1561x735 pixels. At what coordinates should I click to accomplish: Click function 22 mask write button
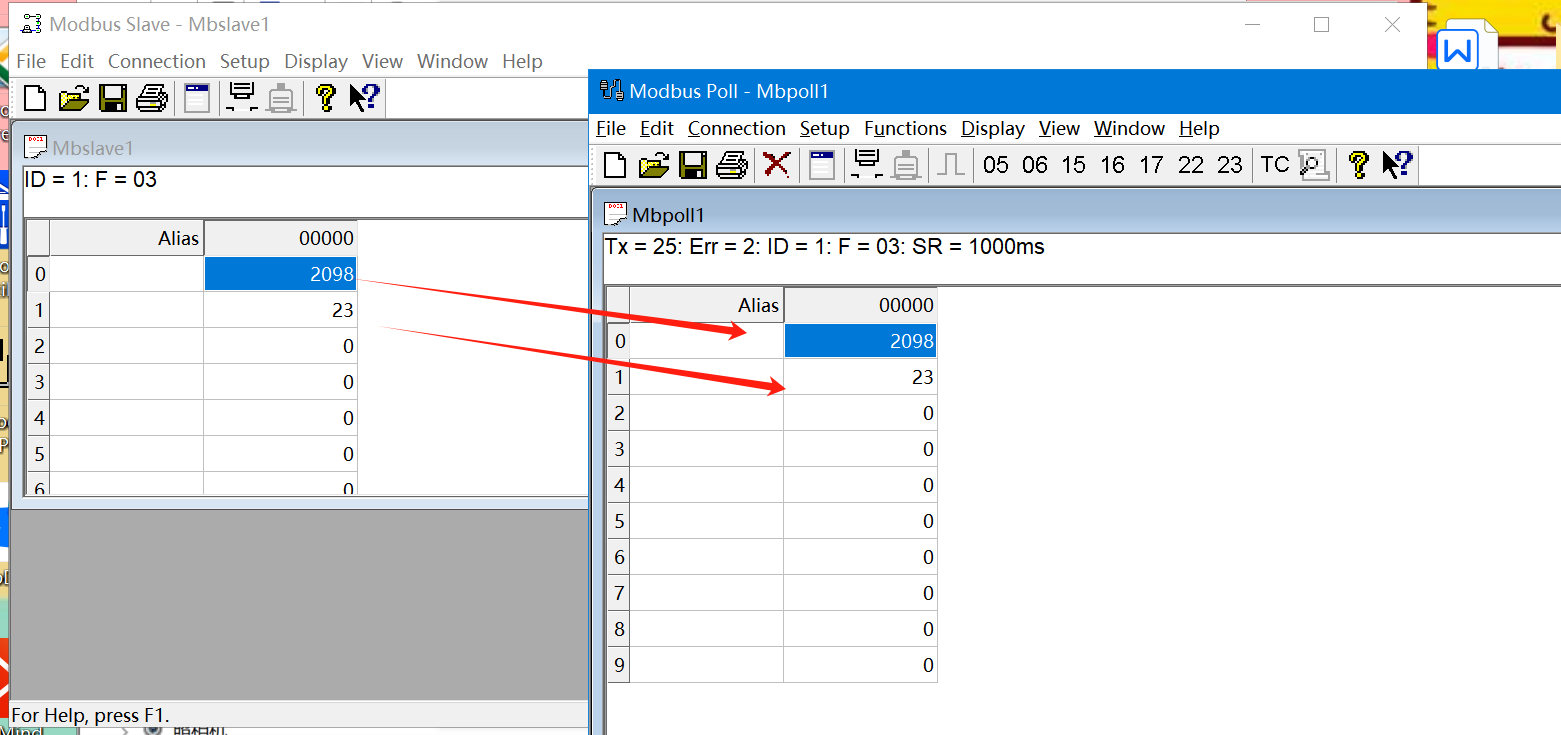[1191, 165]
